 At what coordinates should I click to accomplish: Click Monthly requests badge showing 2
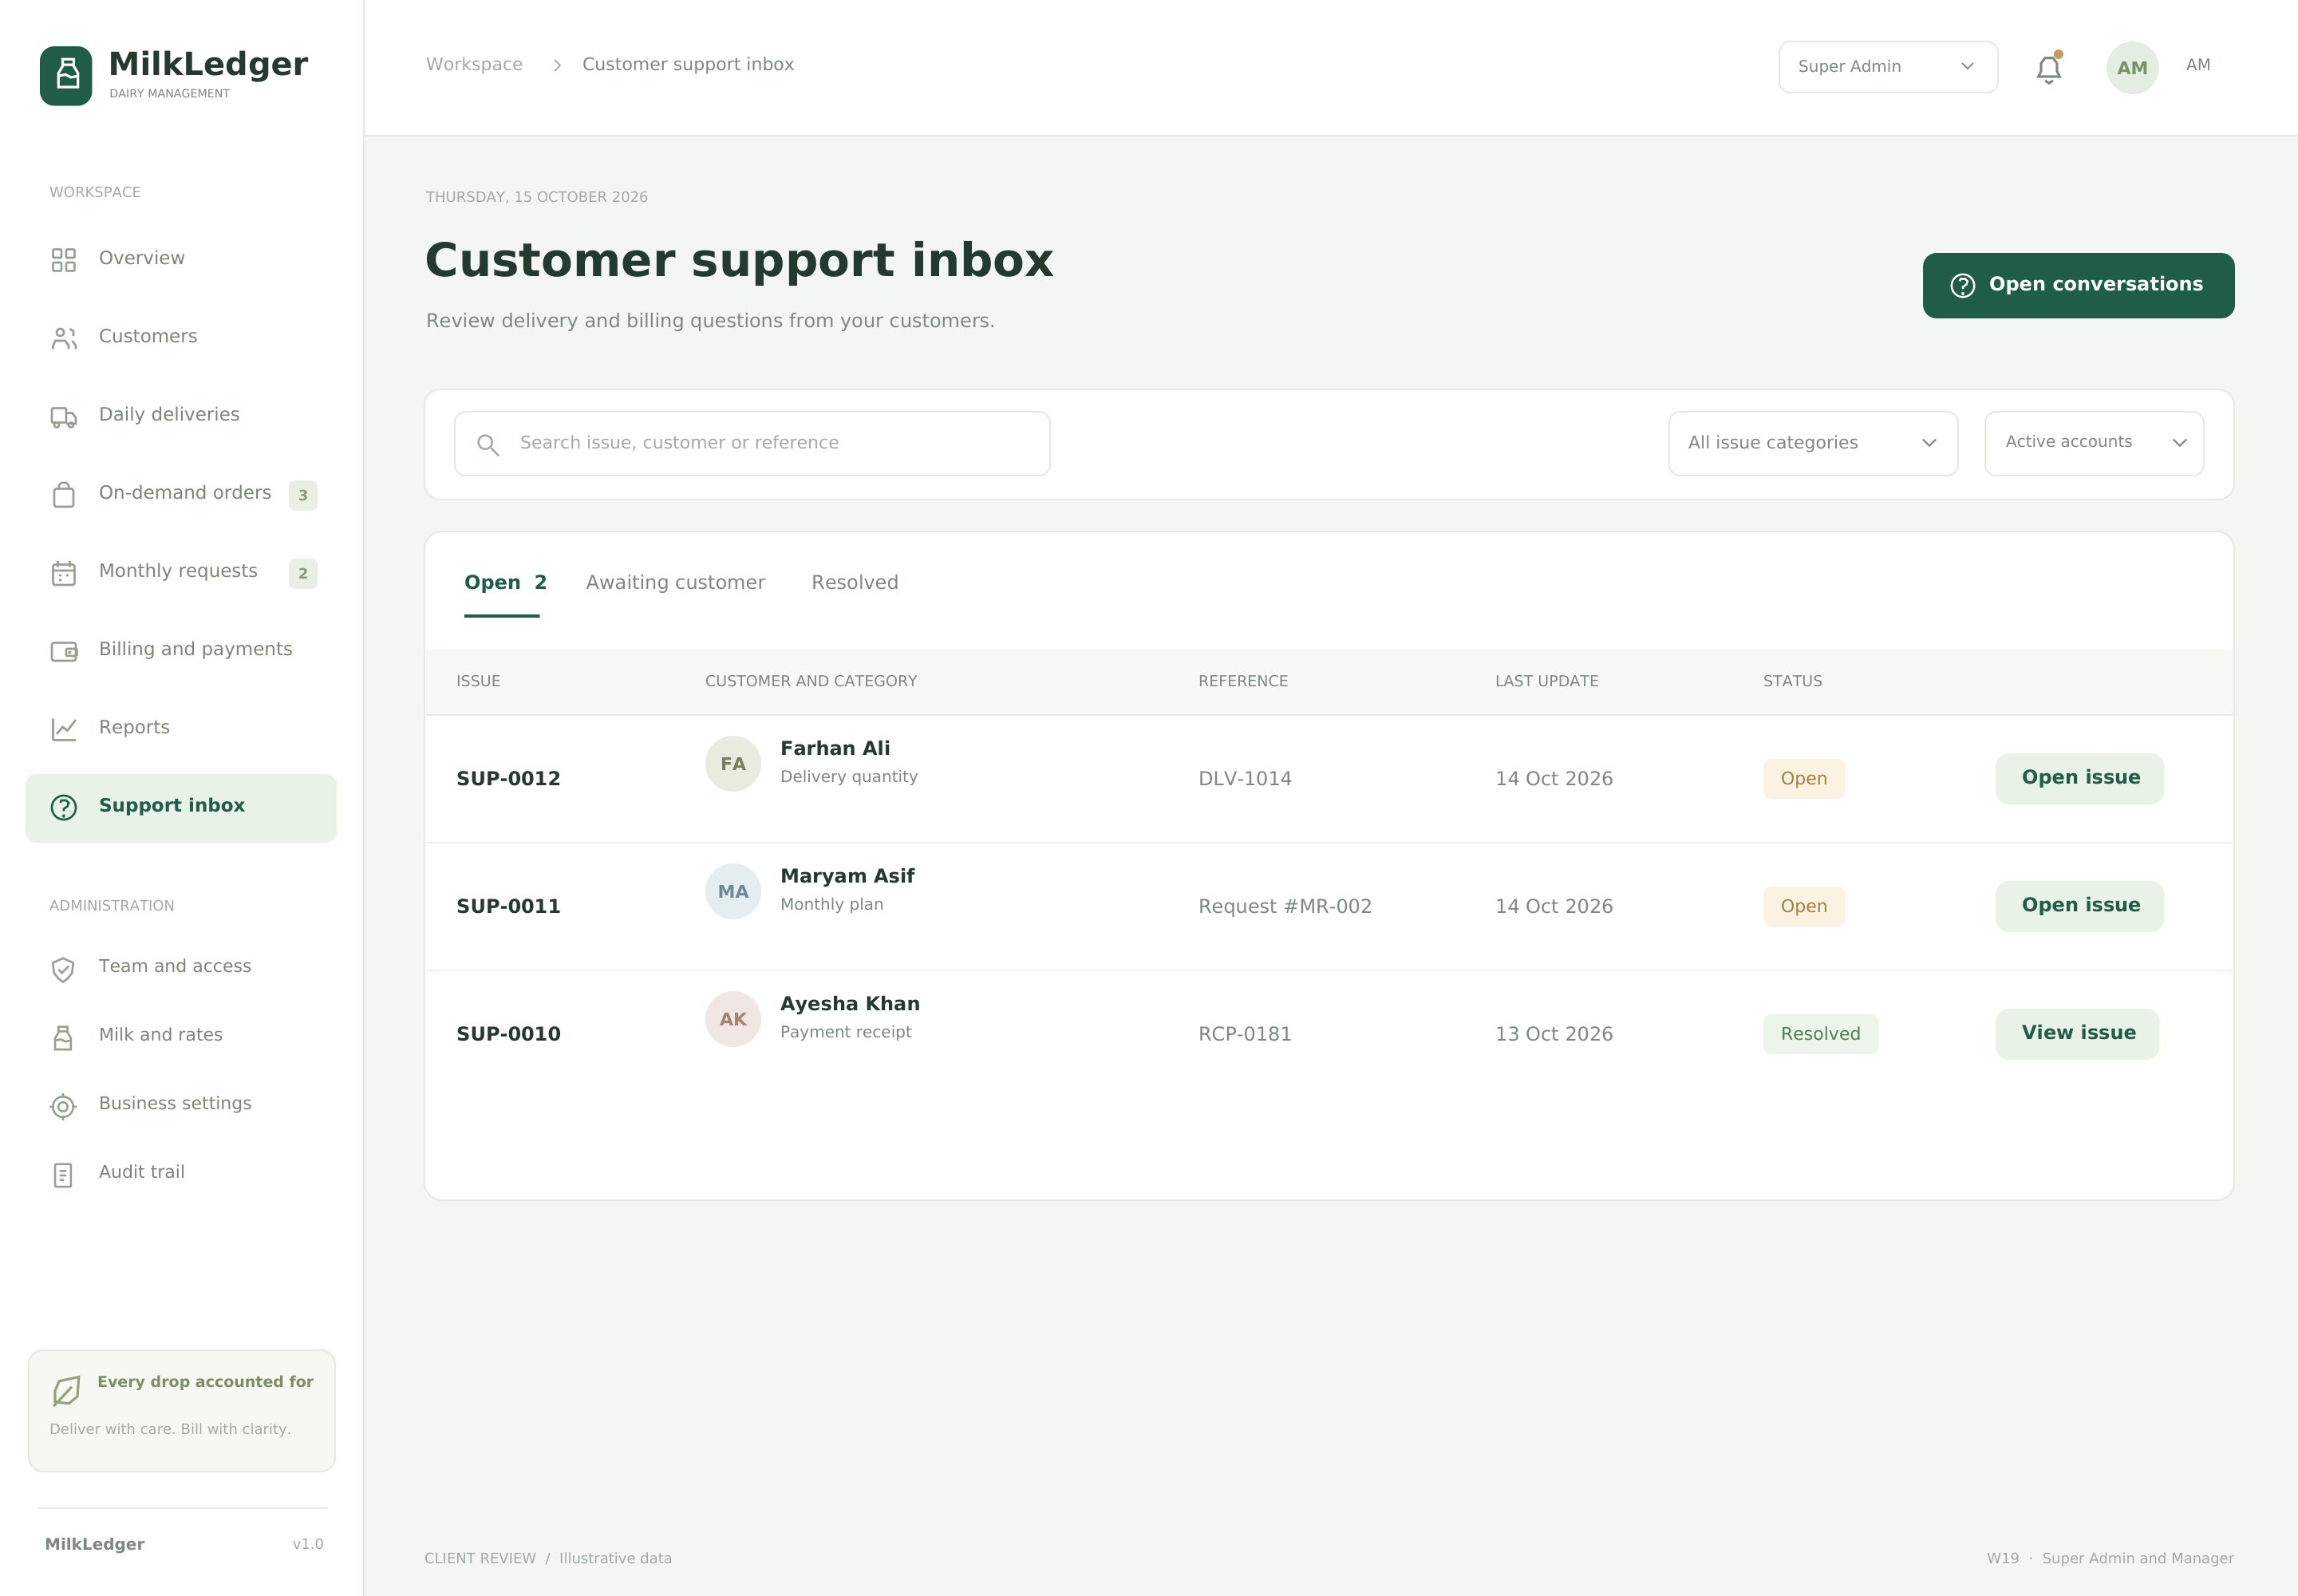pos(303,573)
